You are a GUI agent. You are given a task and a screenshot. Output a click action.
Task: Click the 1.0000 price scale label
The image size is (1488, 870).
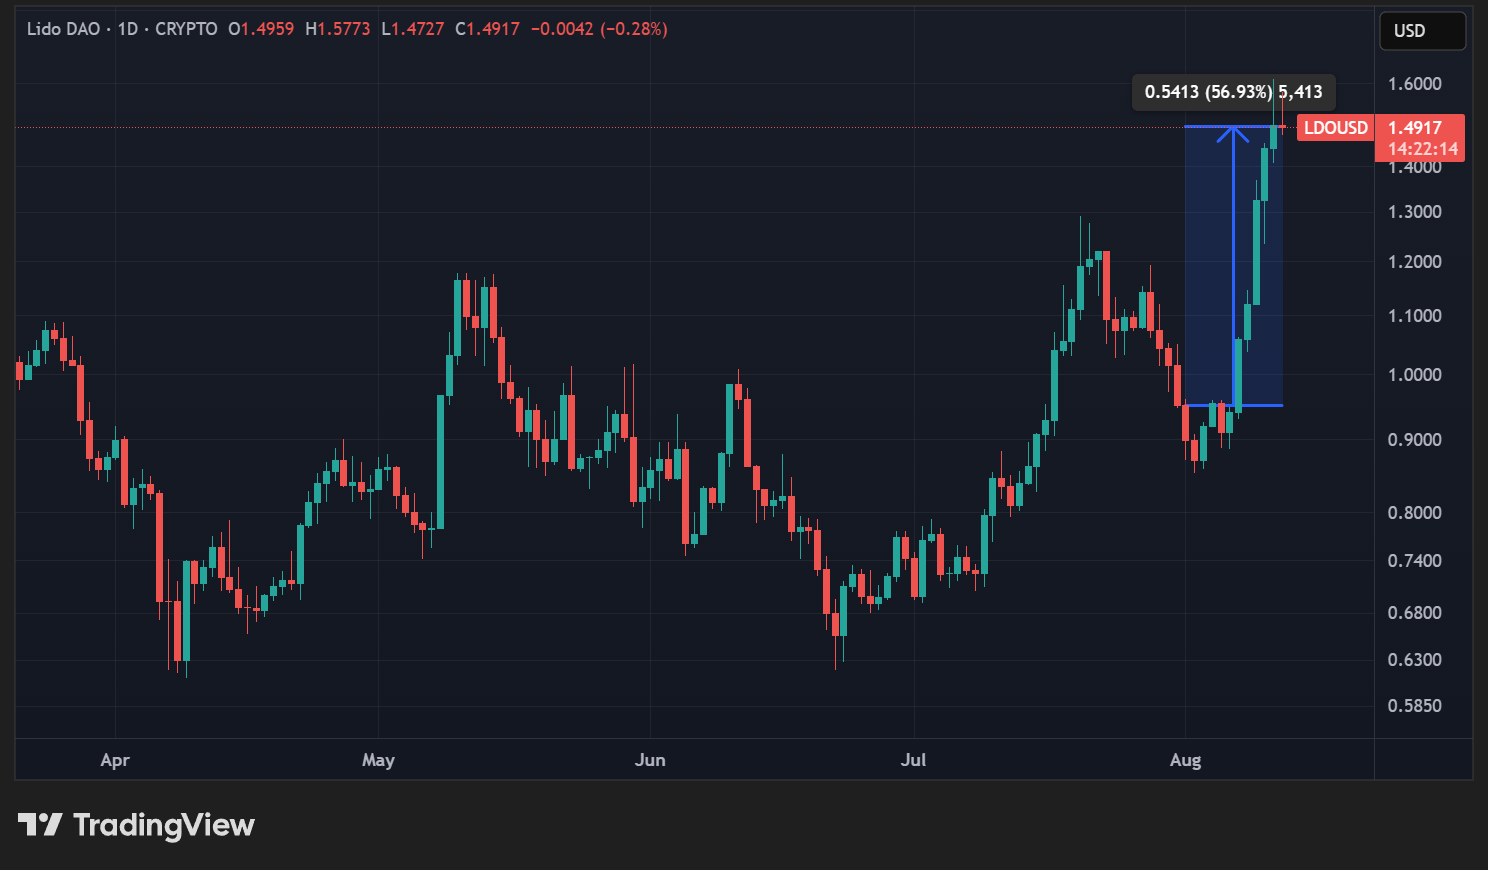coord(1414,375)
